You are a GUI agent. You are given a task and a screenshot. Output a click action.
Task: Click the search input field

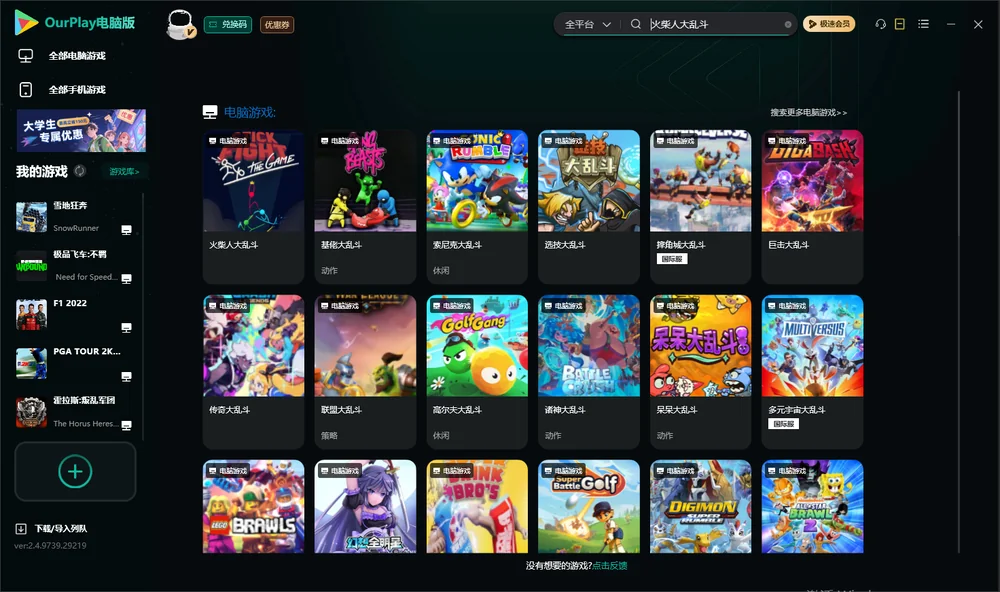714,24
